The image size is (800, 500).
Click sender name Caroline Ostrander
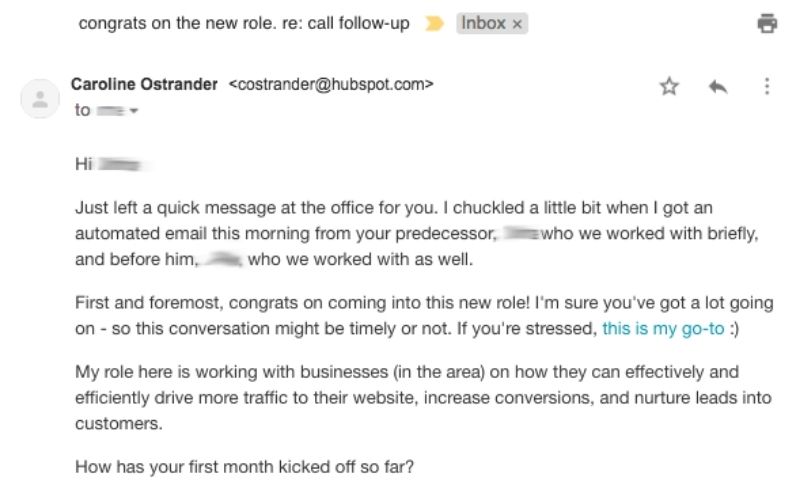point(144,85)
